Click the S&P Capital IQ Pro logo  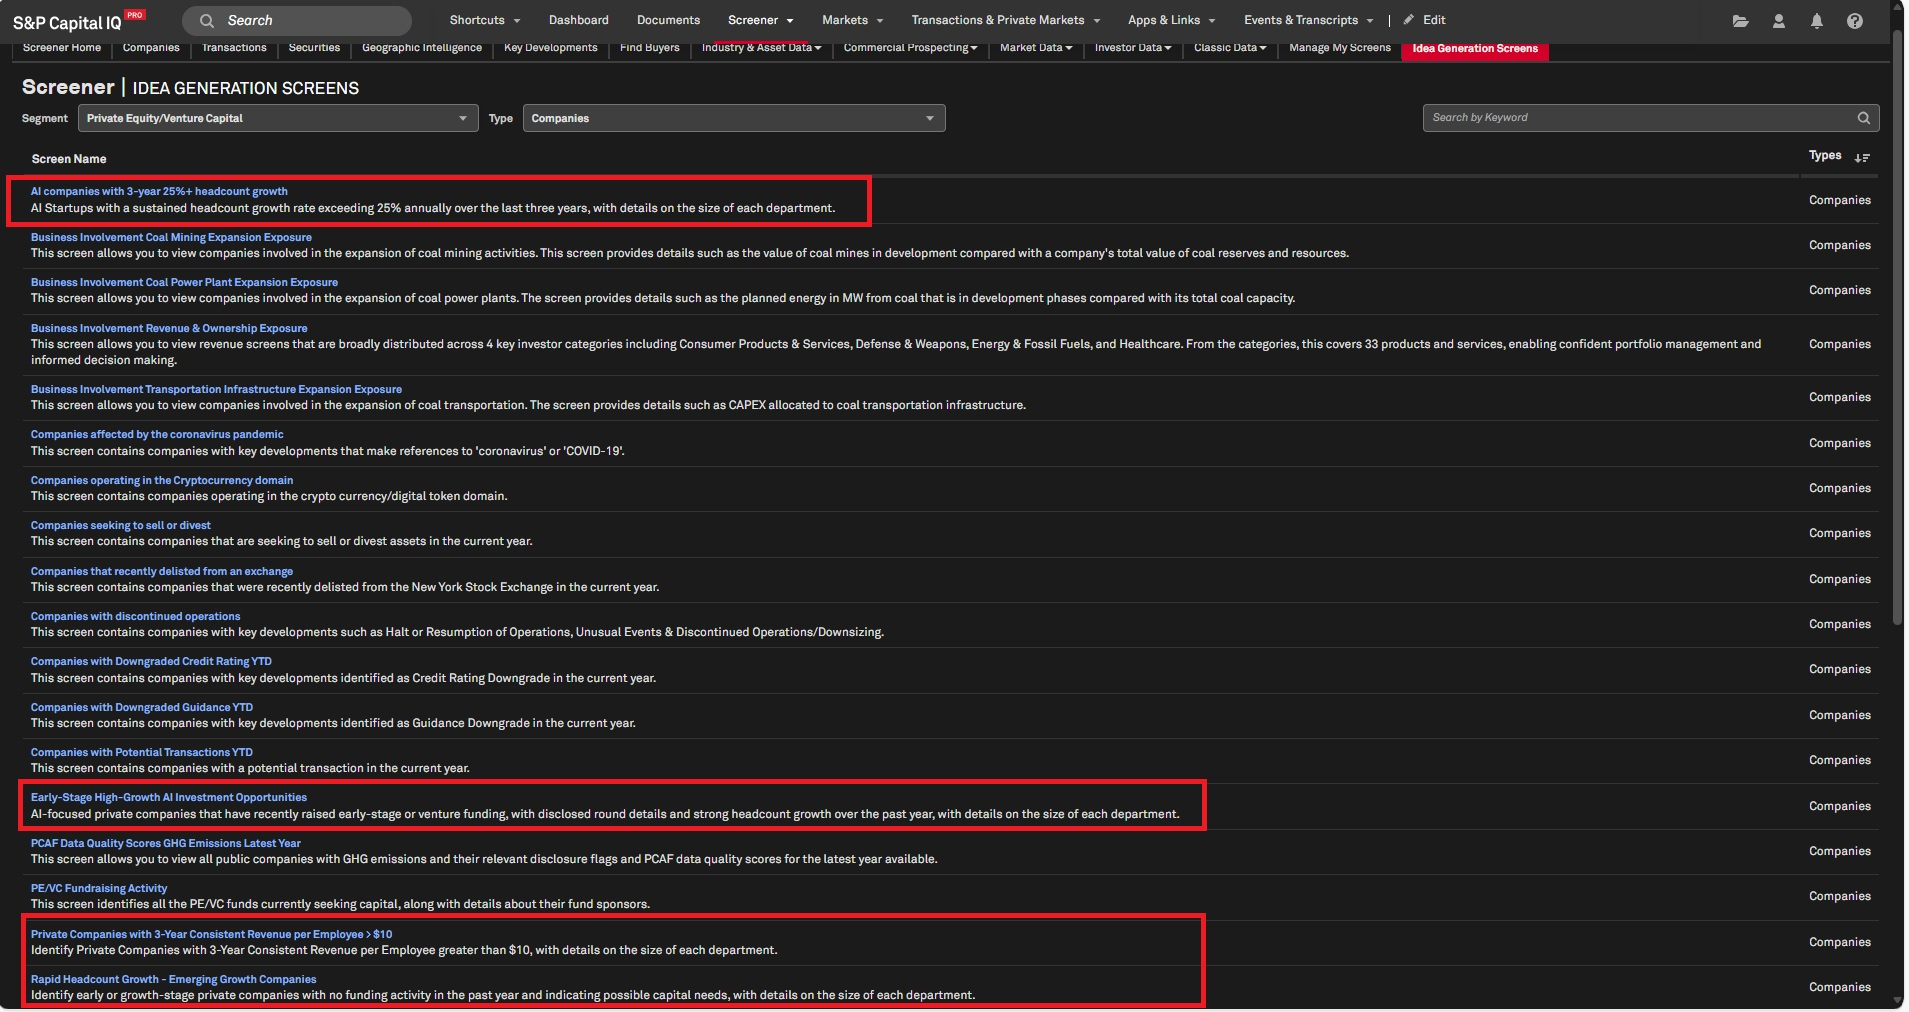79,21
